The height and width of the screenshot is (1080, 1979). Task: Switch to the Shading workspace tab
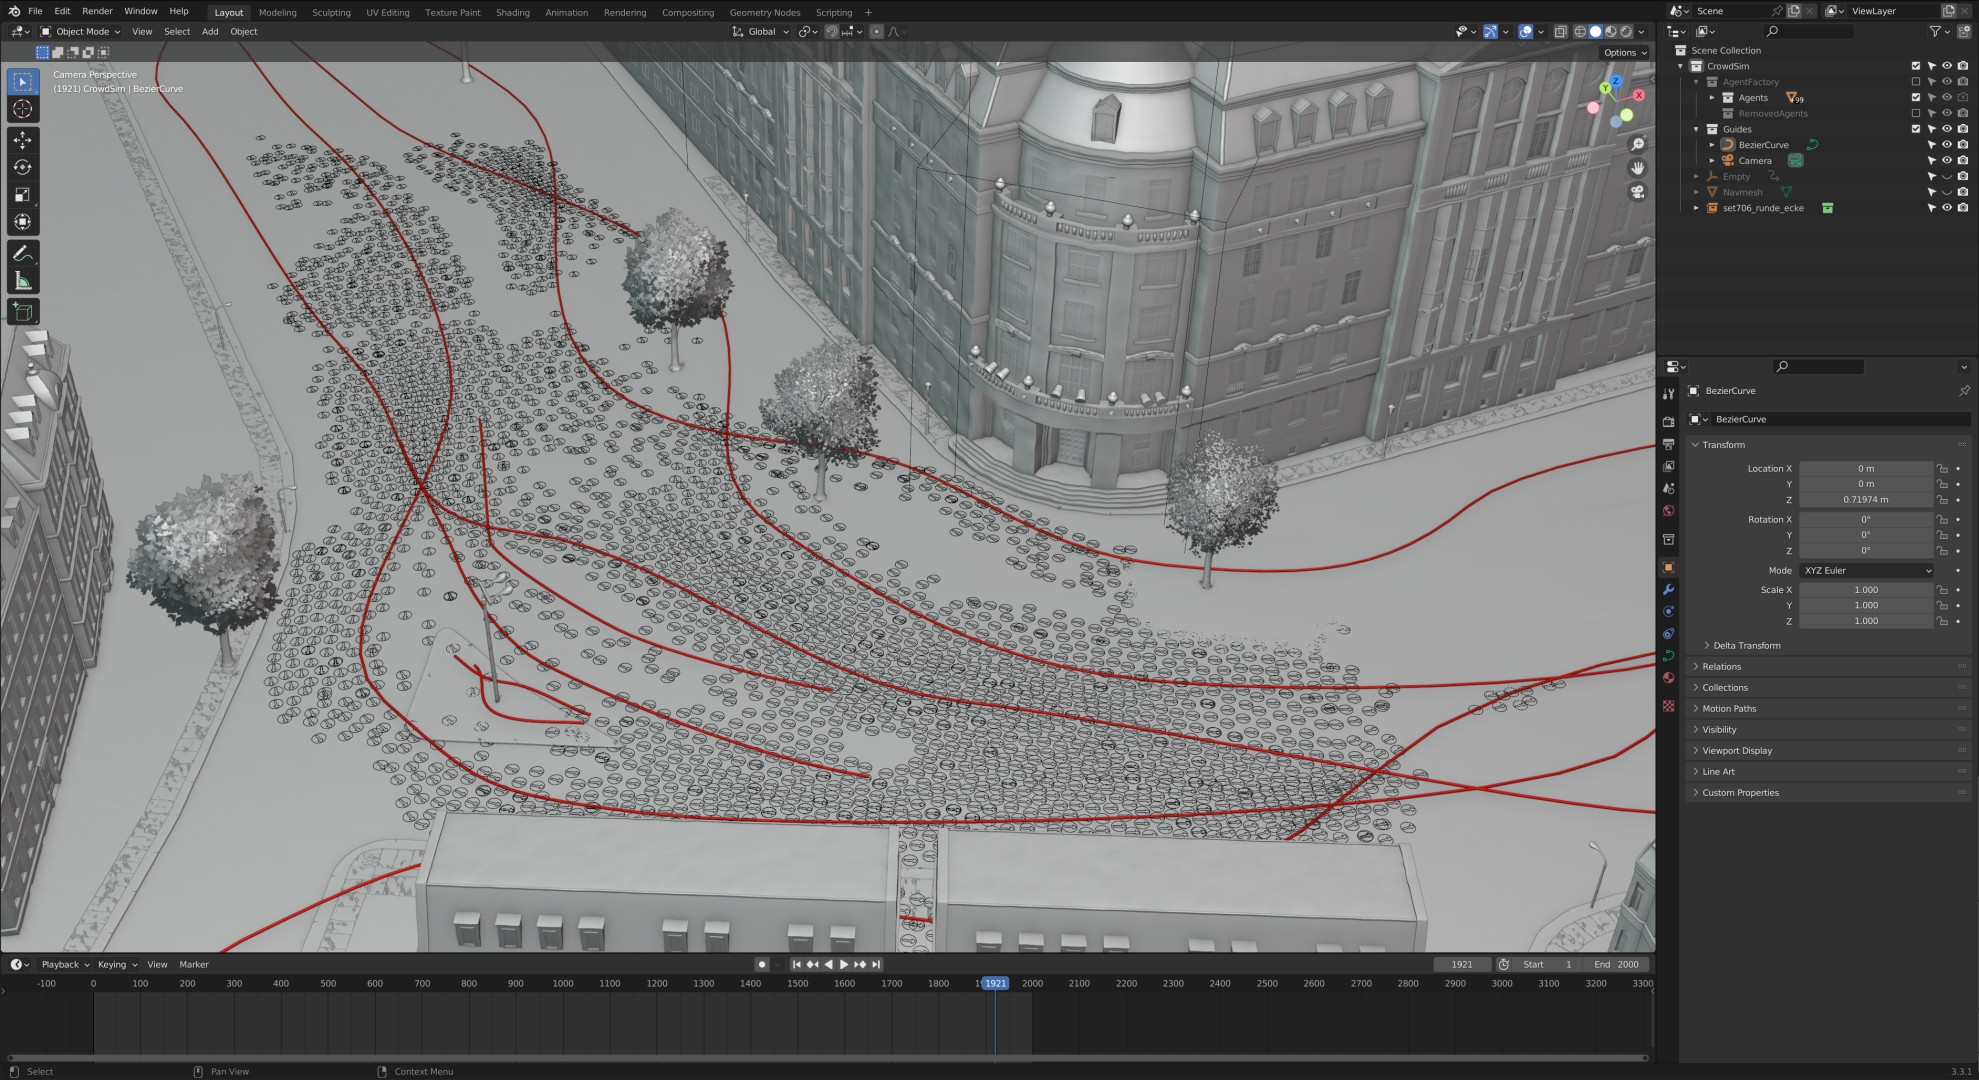point(512,12)
